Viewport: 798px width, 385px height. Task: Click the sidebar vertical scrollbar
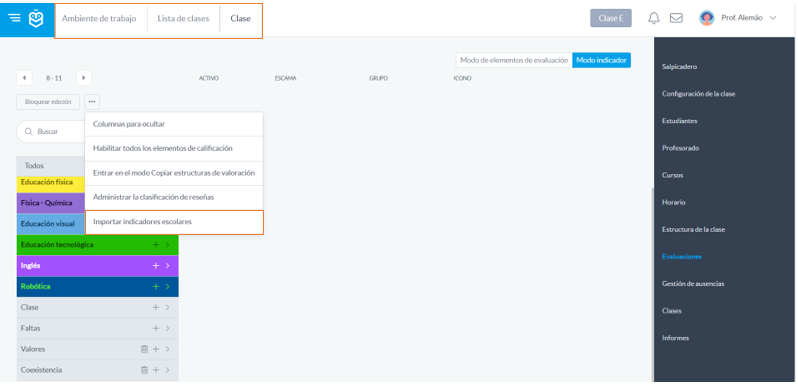tap(652, 285)
